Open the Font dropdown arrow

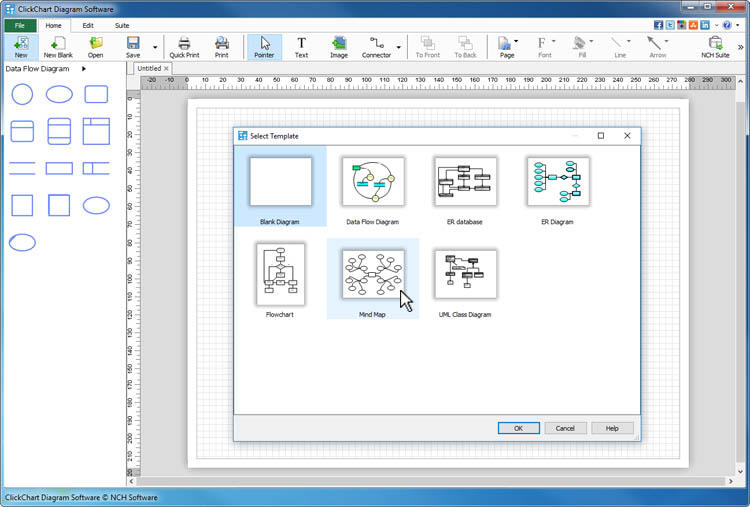(x=554, y=41)
